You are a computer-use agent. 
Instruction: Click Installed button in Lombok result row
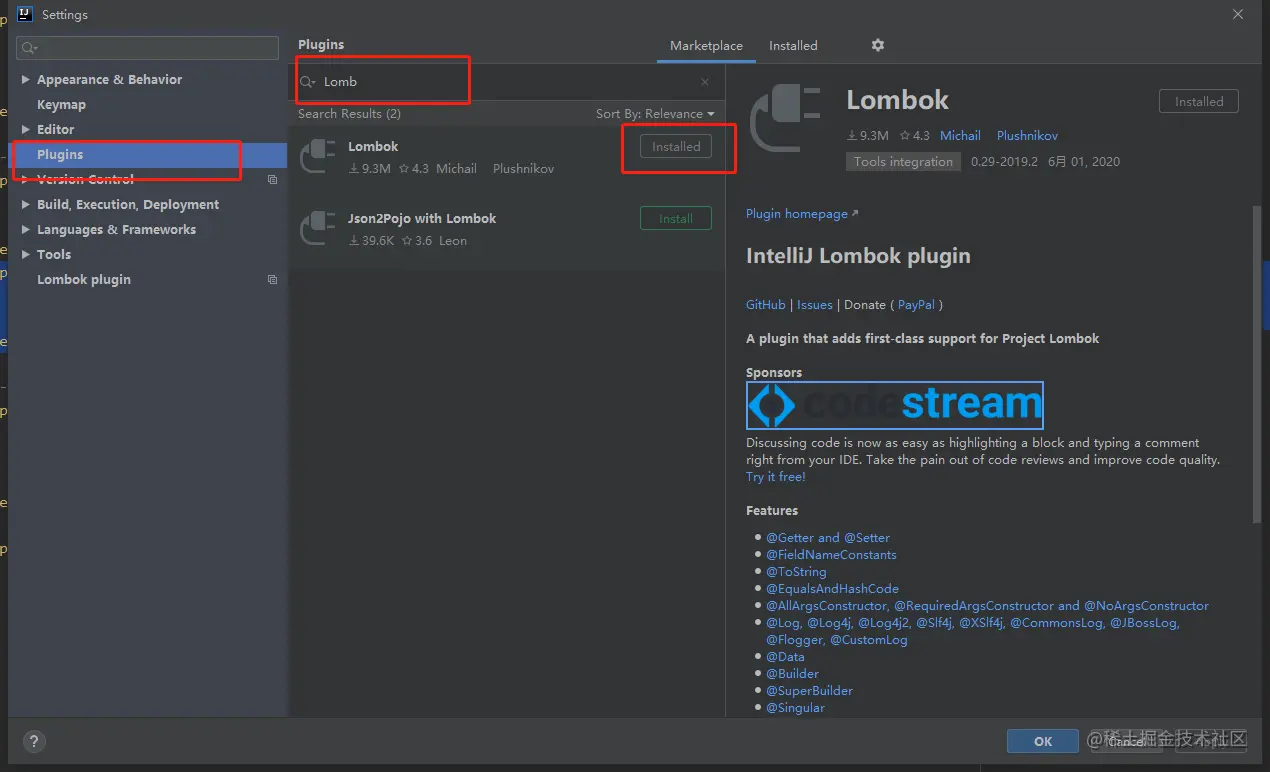pos(676,147)
